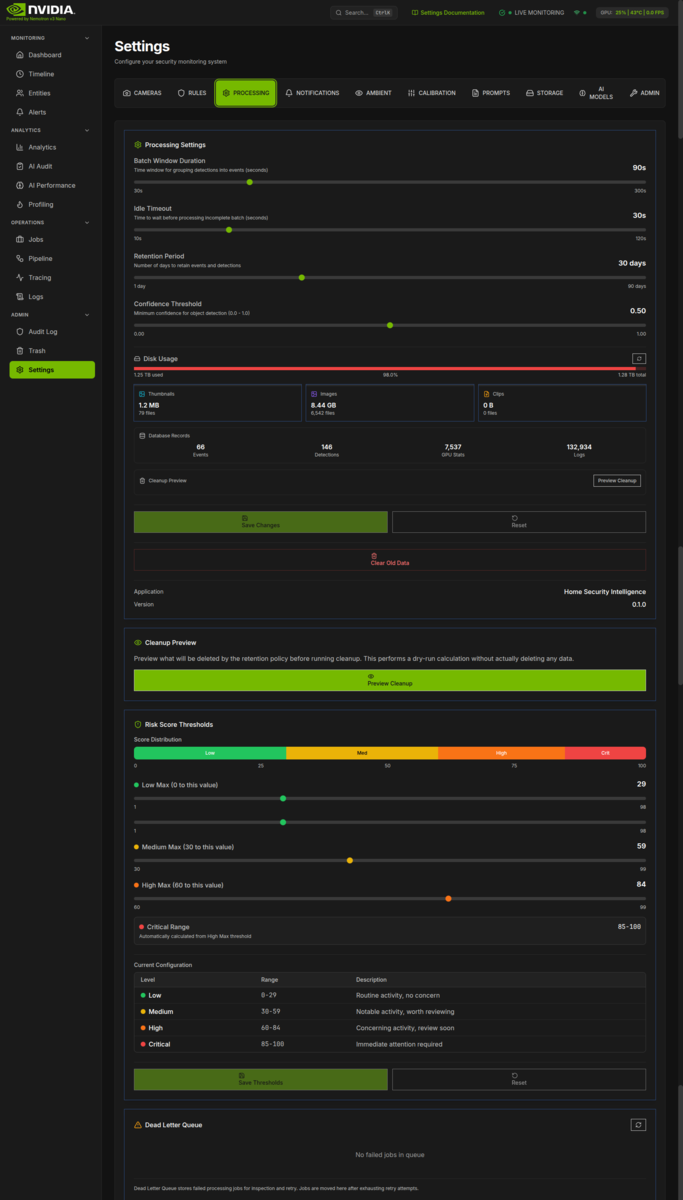683x1200 pixels.
Task: Switch to the Notifications tab
Action: tap(312, 93)
